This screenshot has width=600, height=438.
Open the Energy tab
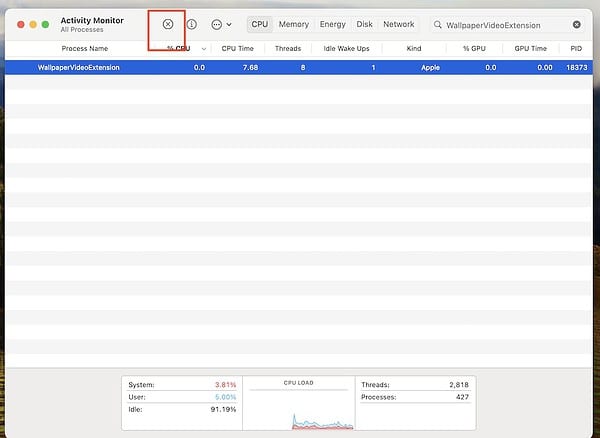coord(332,24)
